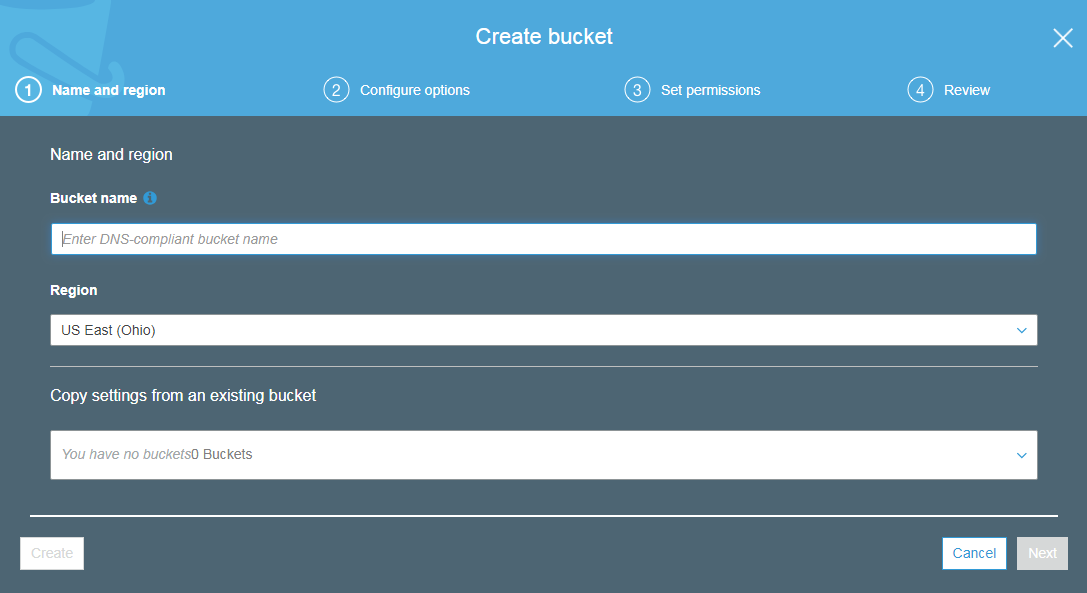Click the step 3 circle icon
The image size is (1087, 593).
click(x=637, y=90)
